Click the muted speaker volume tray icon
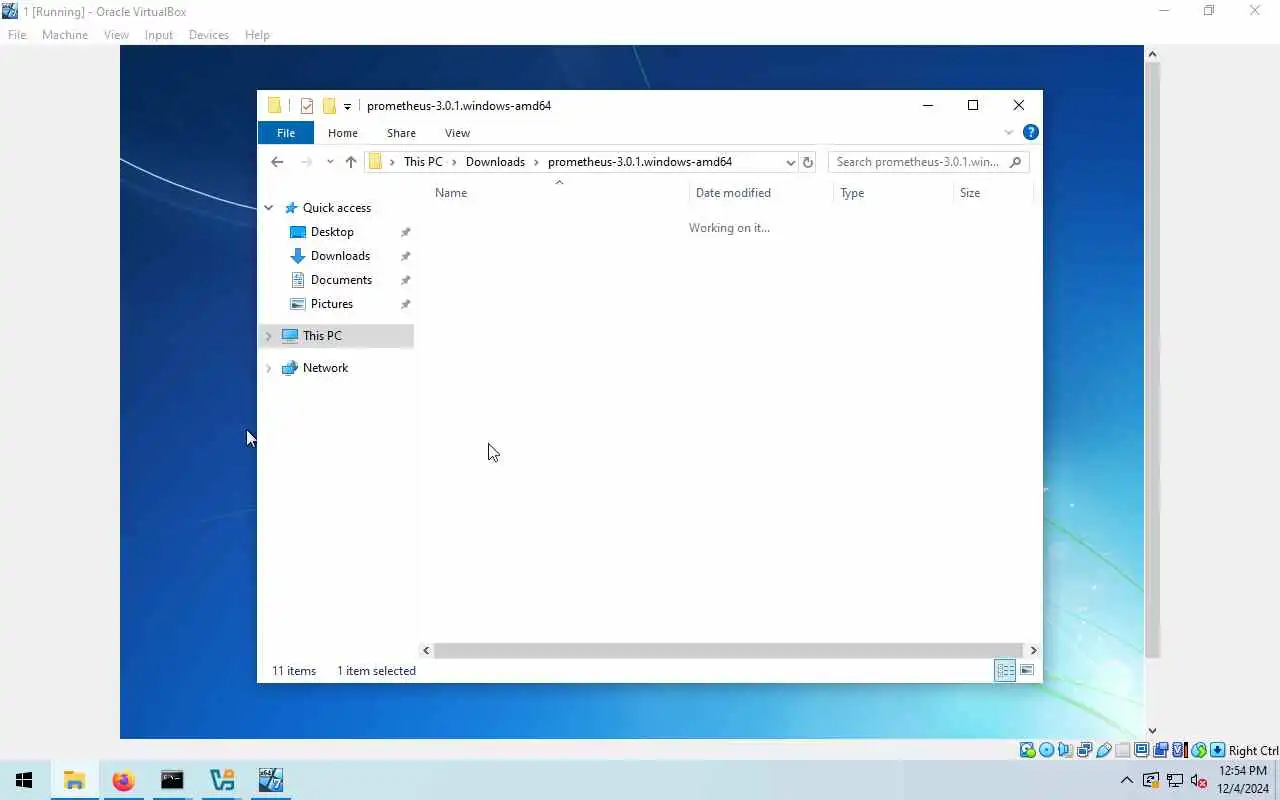This screenshot has width=1280, height=800. 1199,780
